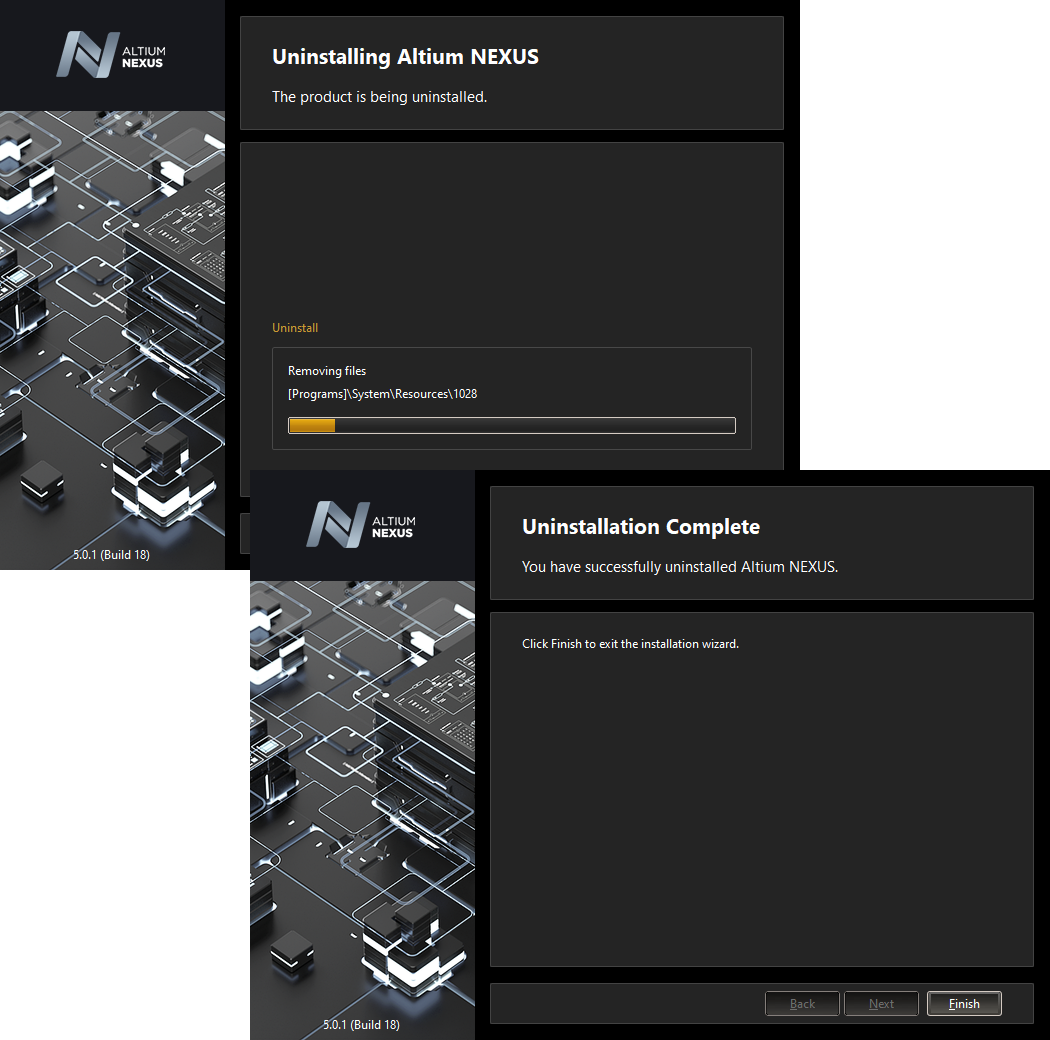Select the "Uninstalling Altium NEXUS" heading
The width and height of the screenshot is (1050, 1040).
tap(405, 57)
